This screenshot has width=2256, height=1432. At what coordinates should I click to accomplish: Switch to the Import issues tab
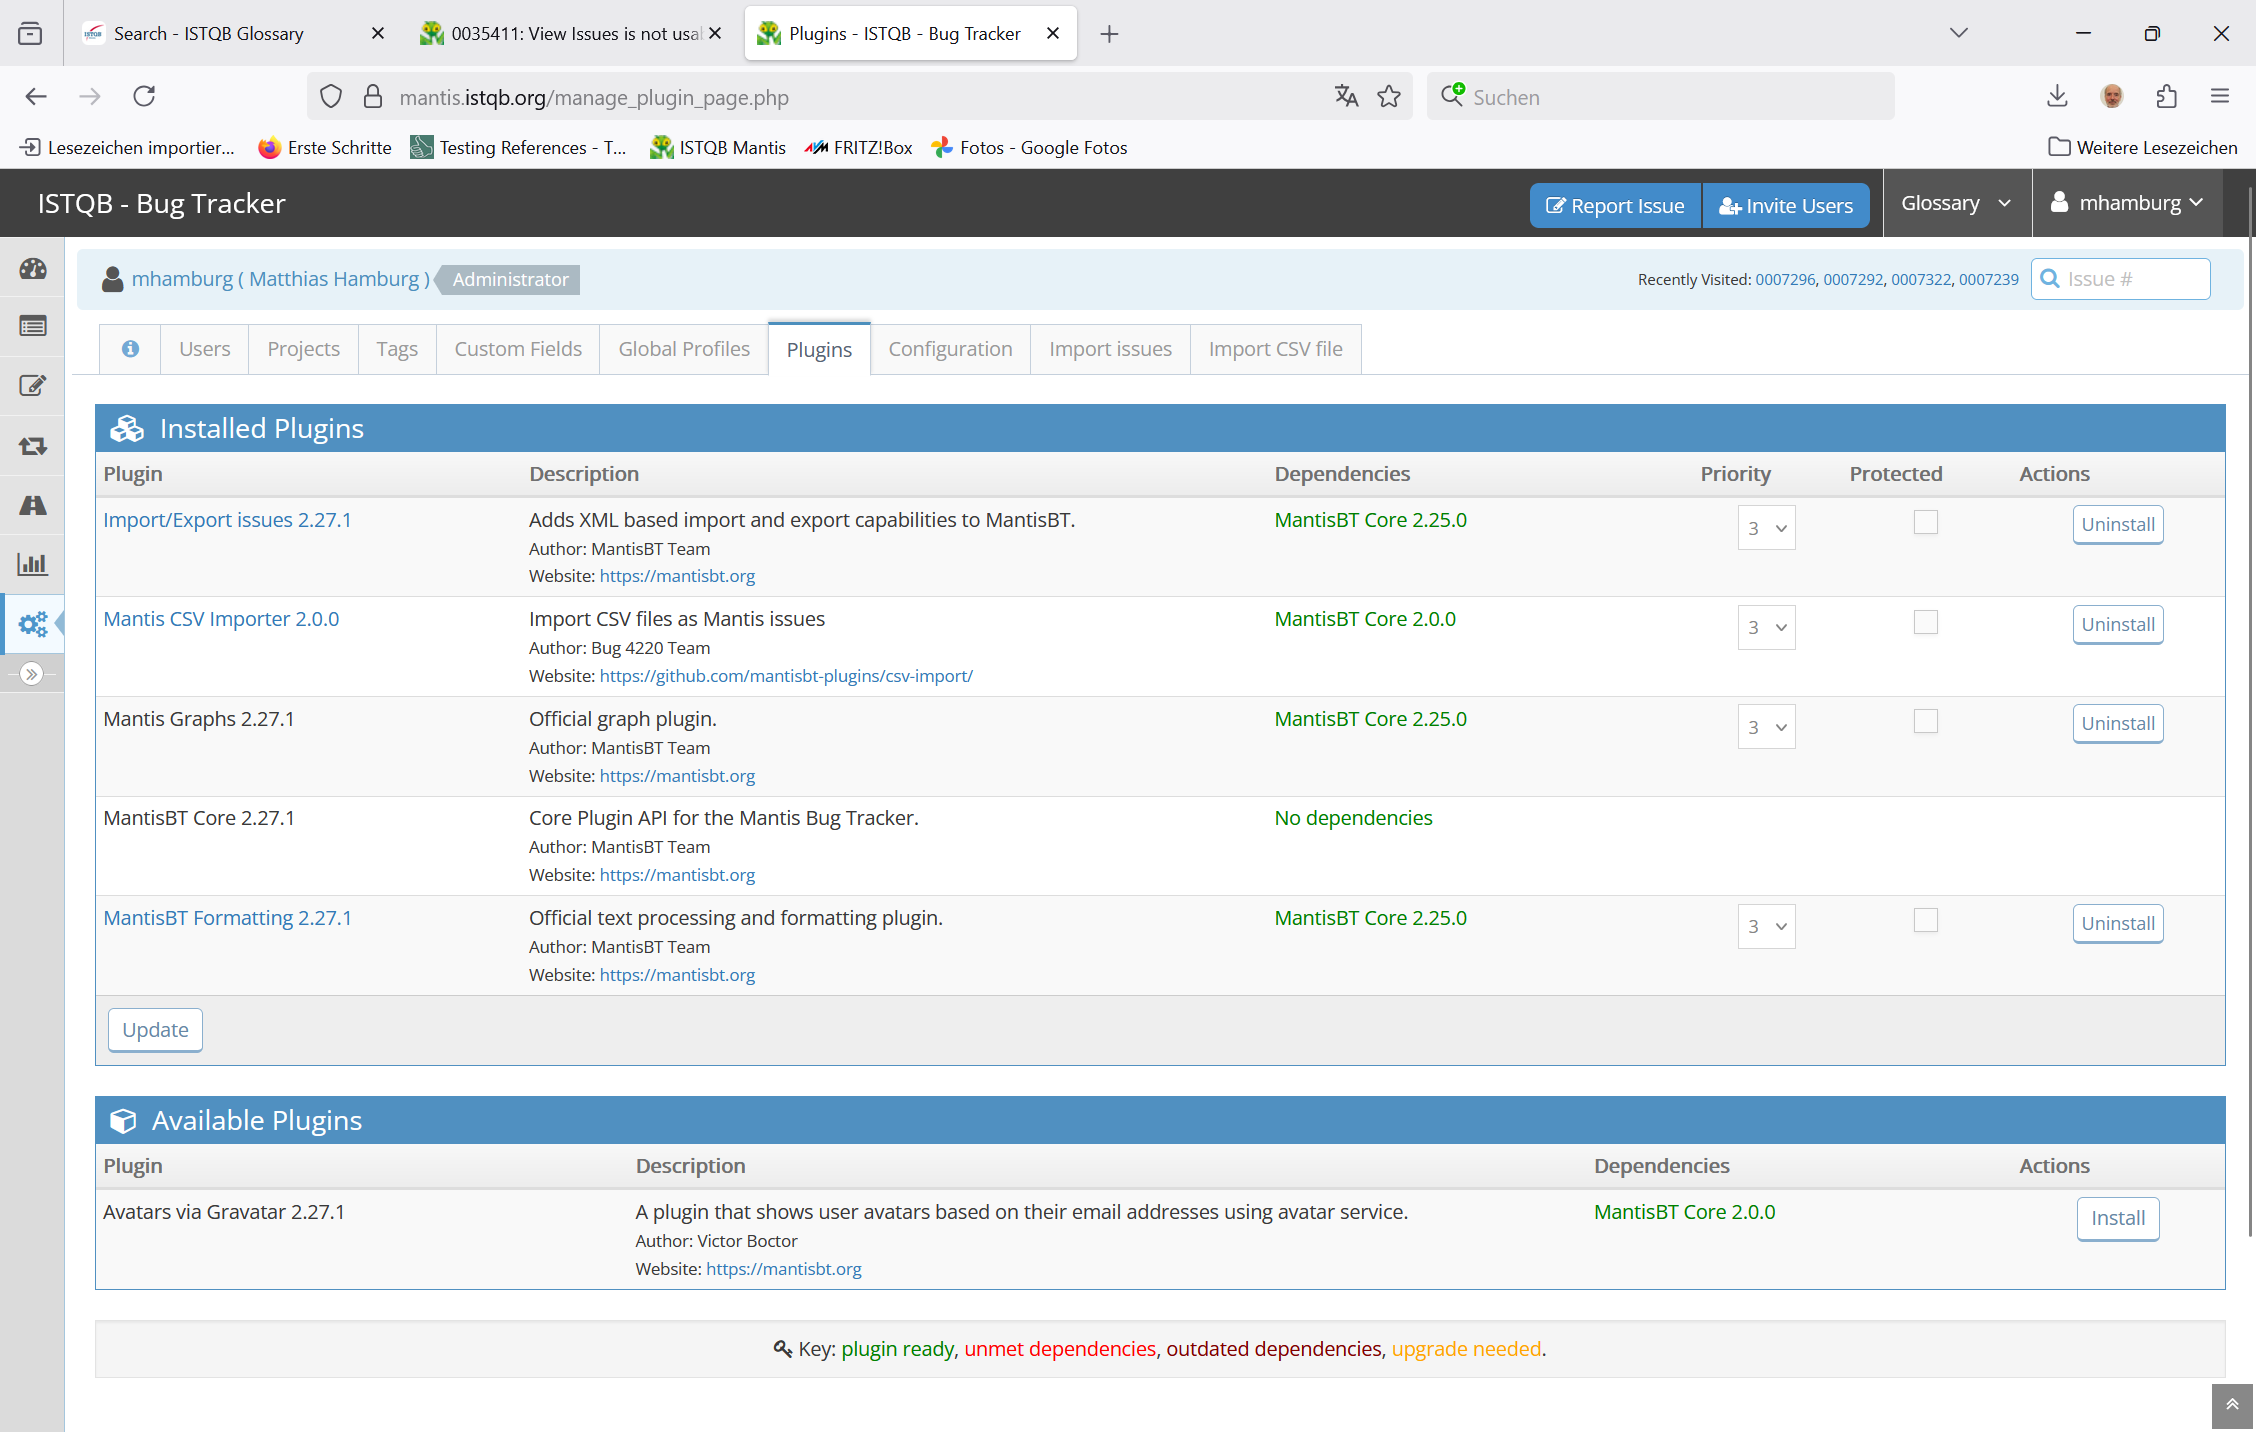(1110, 349)
